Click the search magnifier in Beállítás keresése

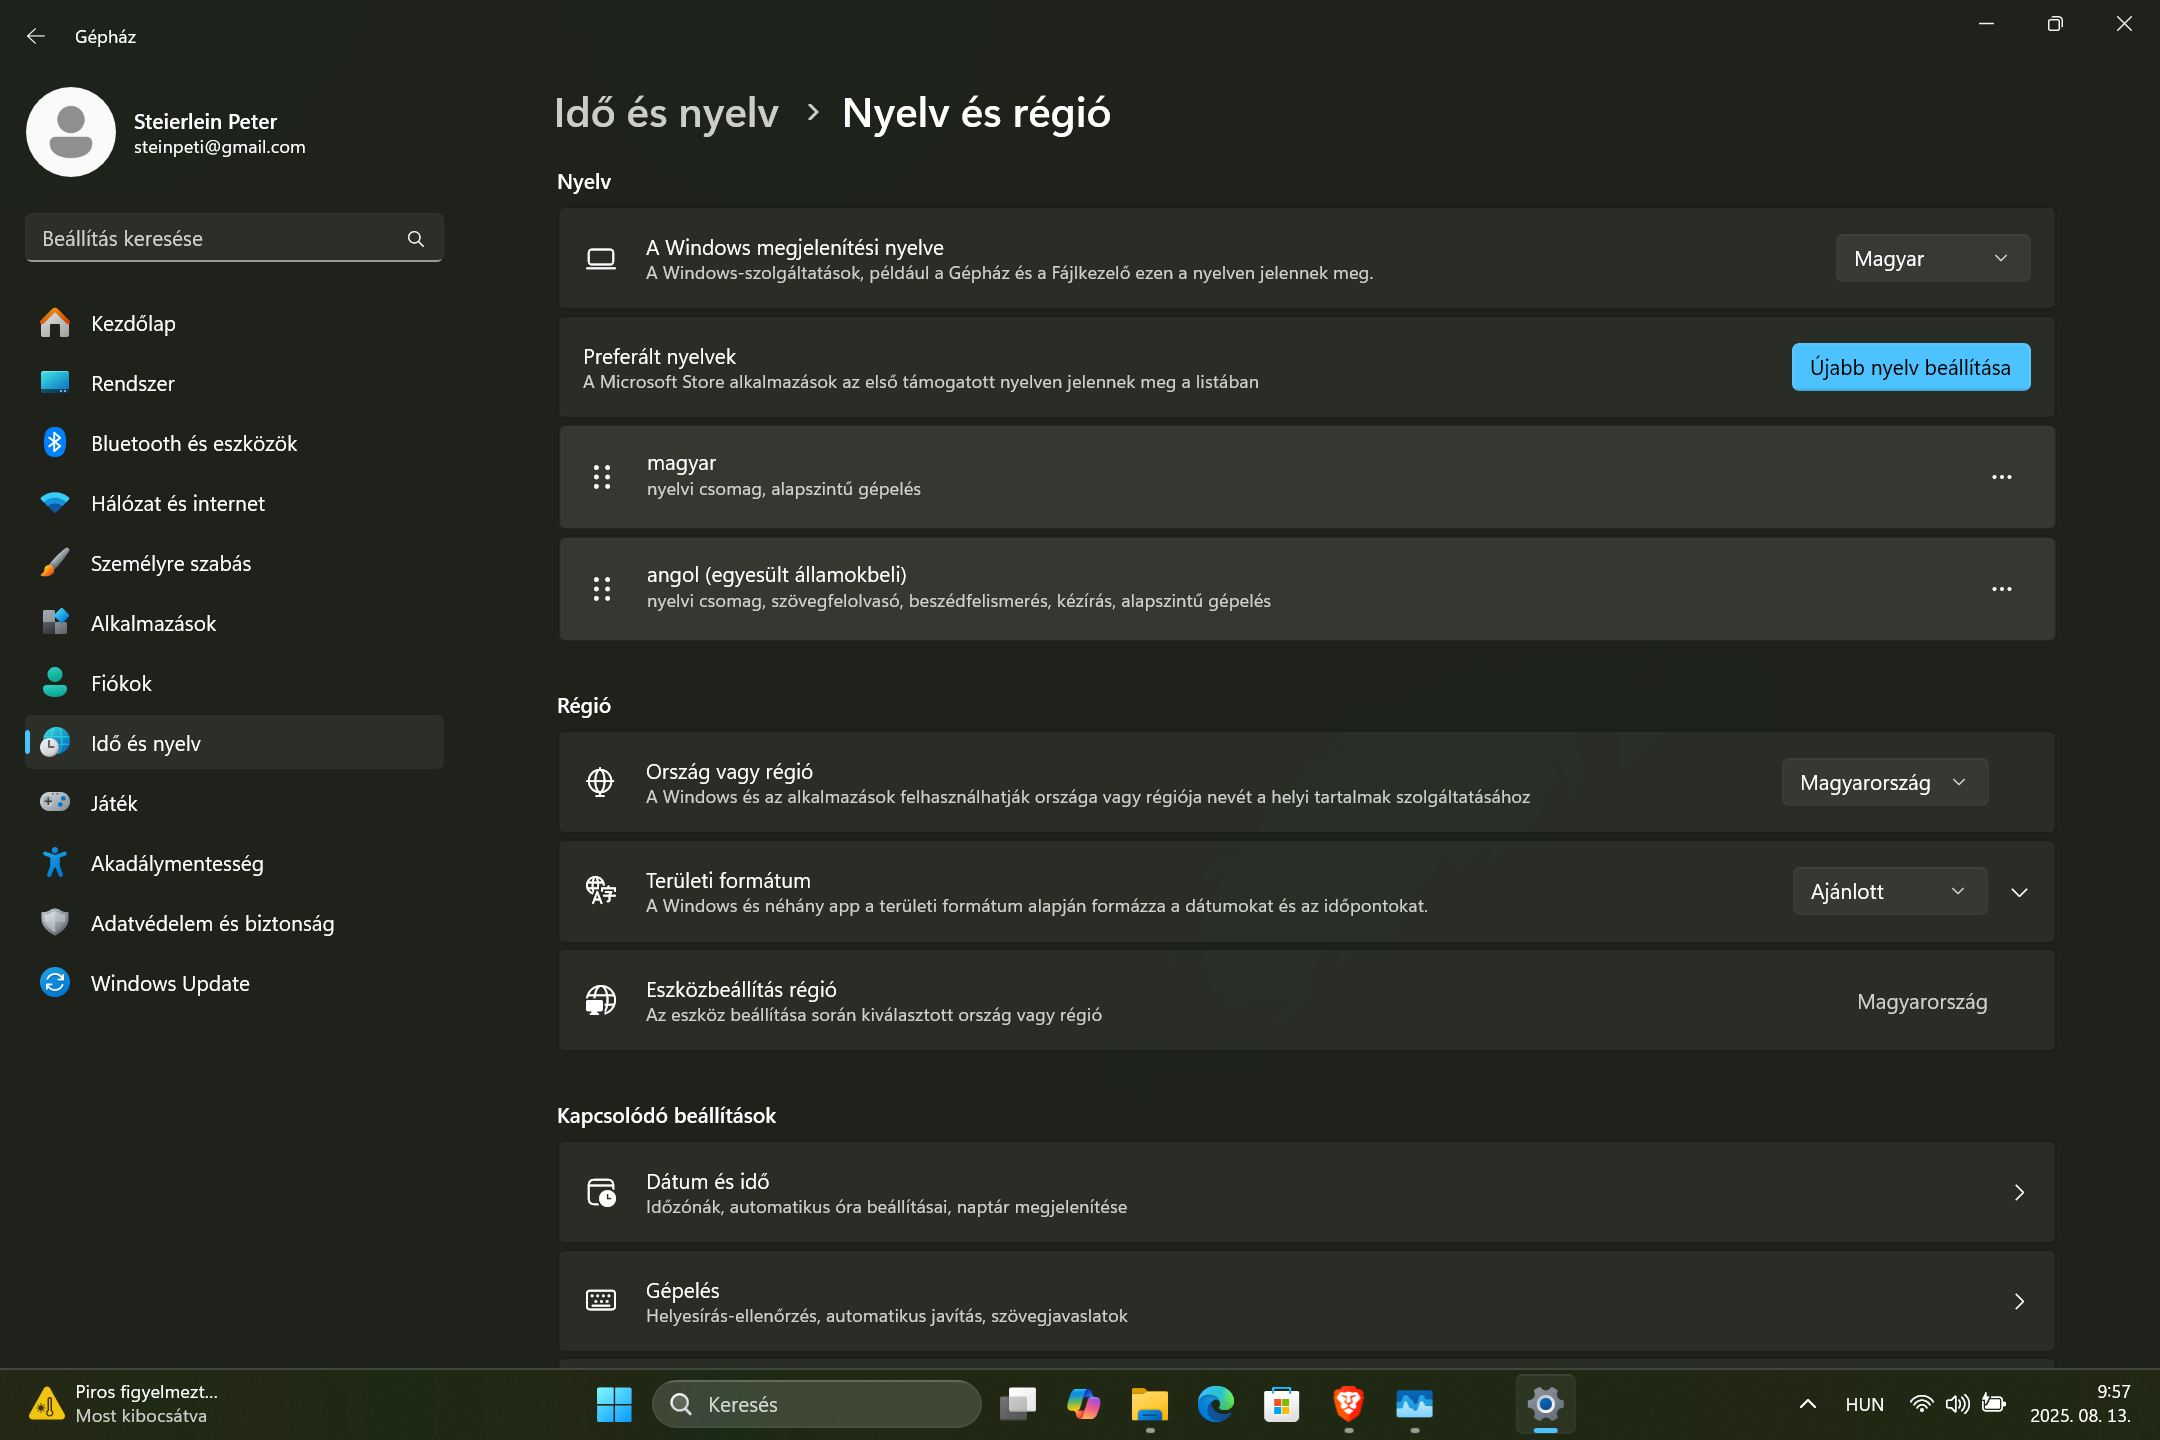[x=416, y=239]
